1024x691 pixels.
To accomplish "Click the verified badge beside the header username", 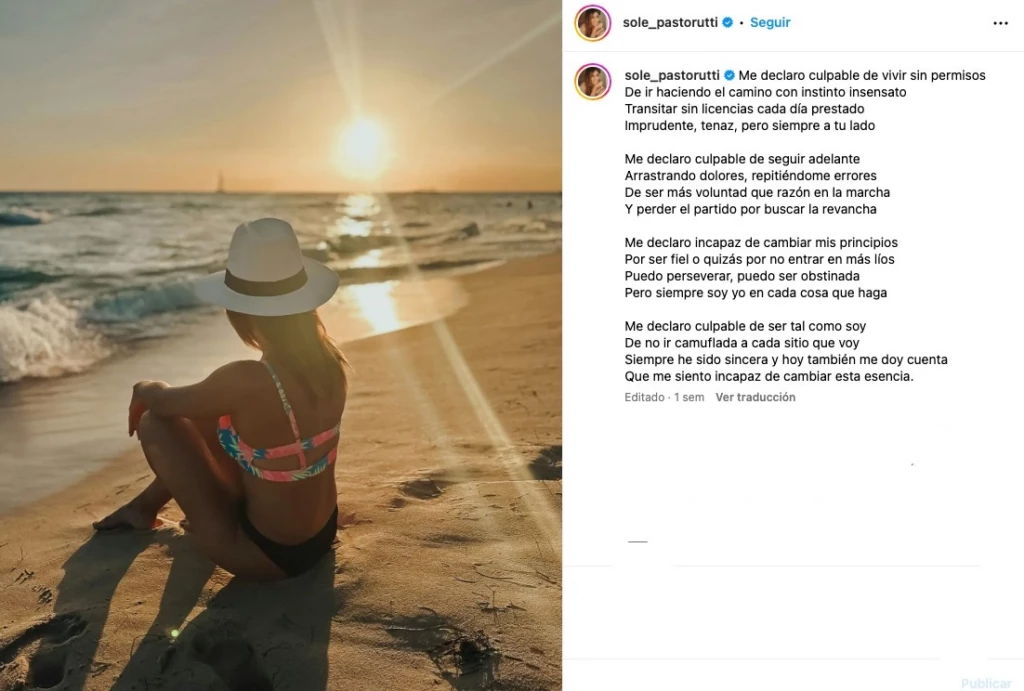I will tap(728, 22).
